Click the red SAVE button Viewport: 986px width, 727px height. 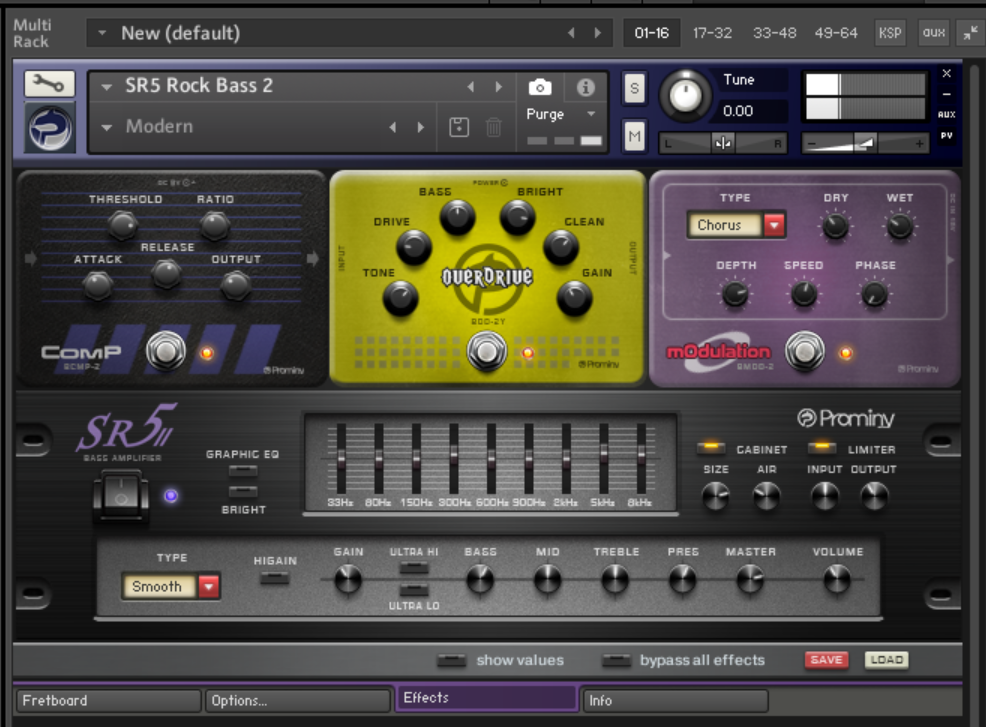(826, 660)
